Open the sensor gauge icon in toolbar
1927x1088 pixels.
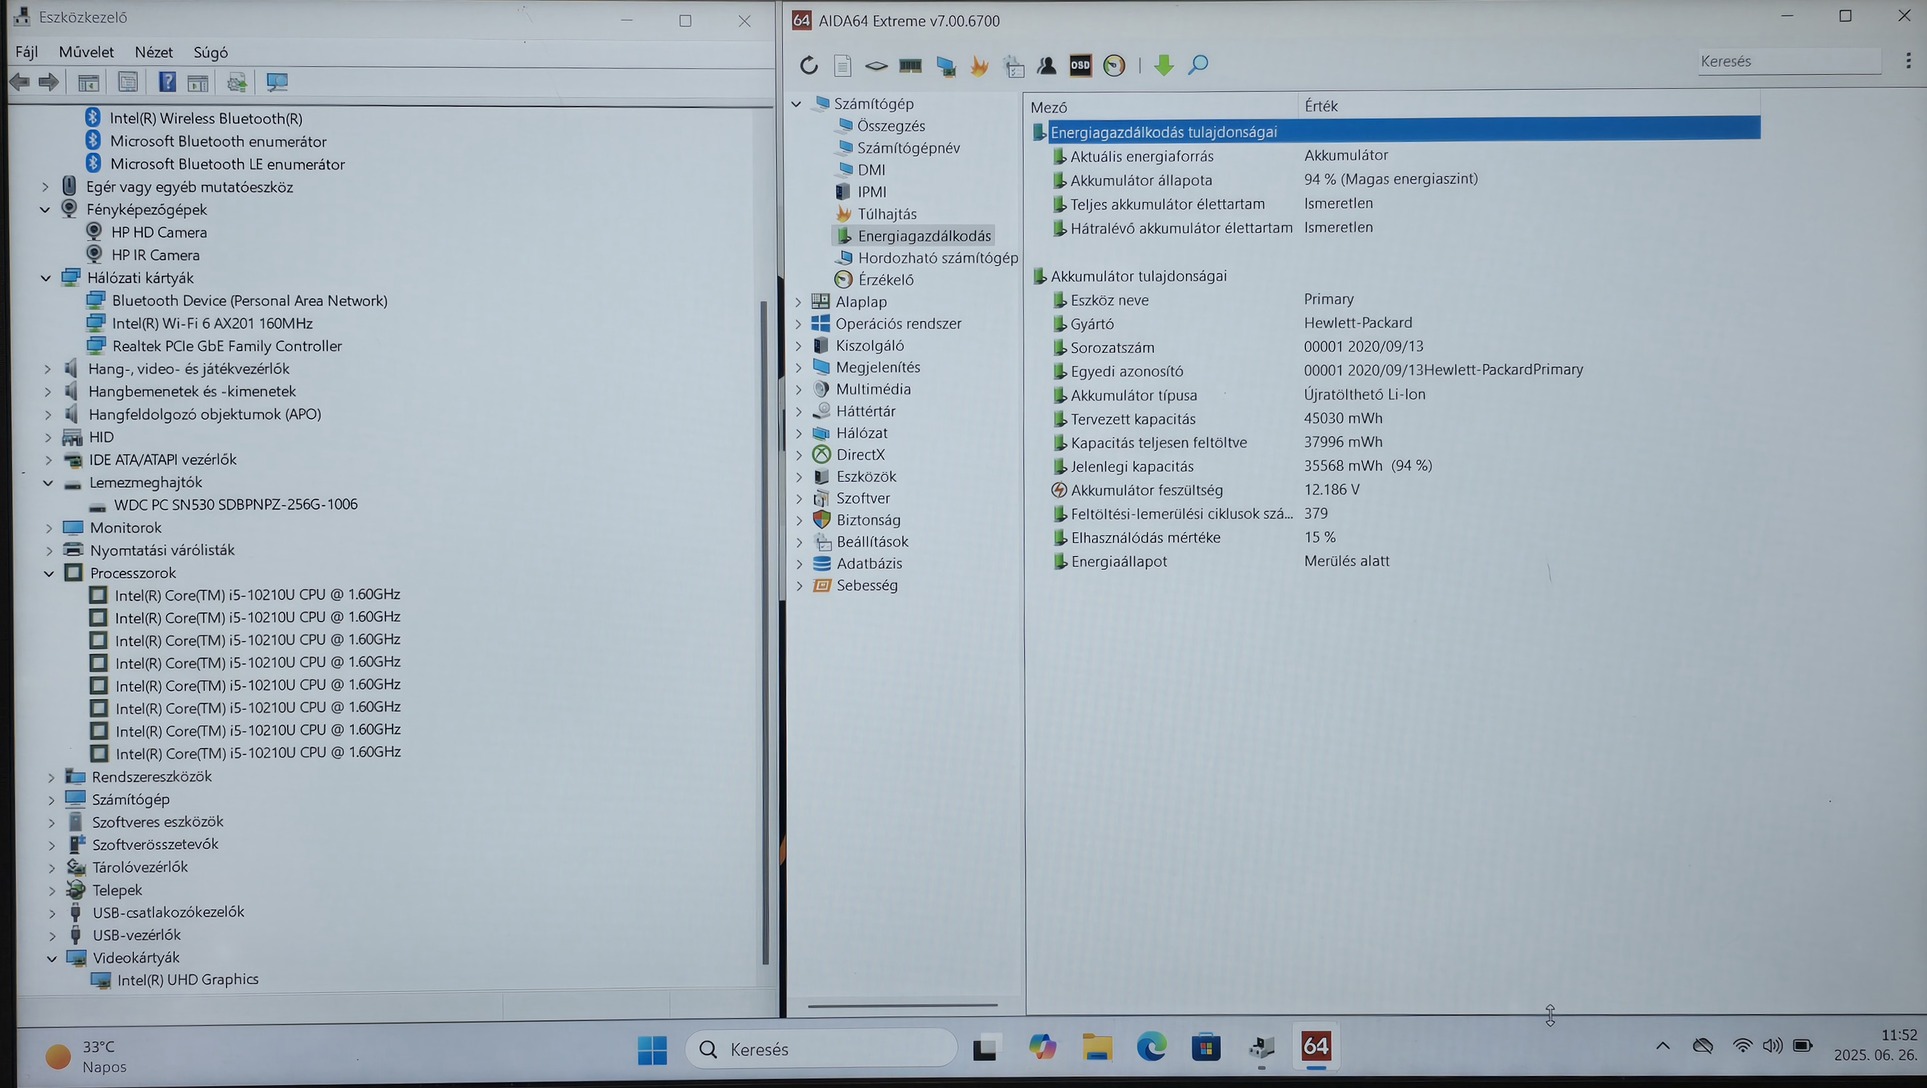tap(1114, 66)
